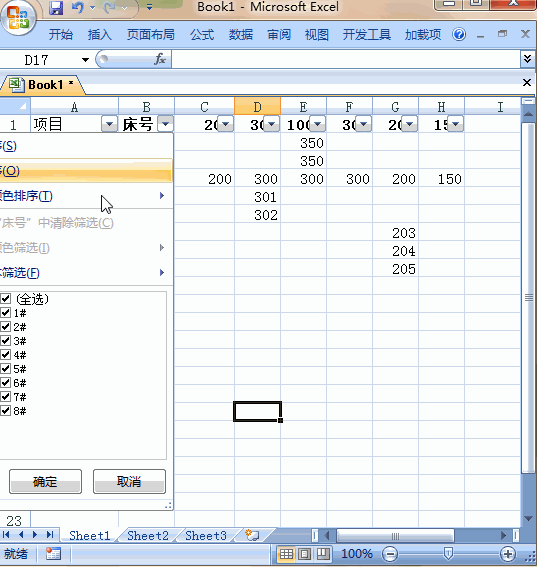Open filter dropdown in column D header
Screen dimensions: 537x567
pyautogui.click(x=272, y=124)
